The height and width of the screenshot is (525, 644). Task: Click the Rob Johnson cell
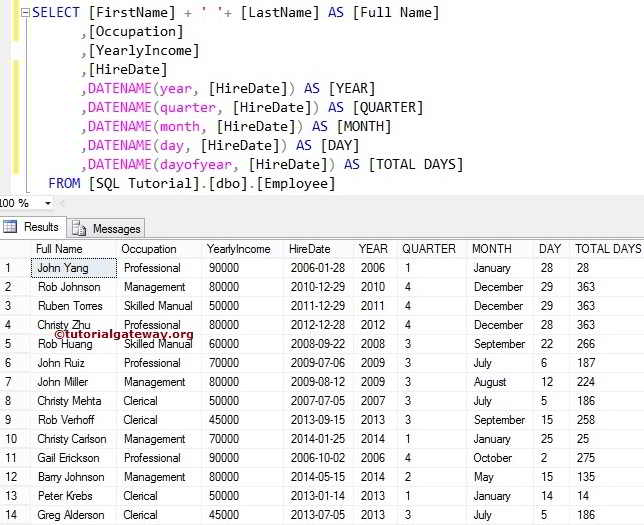click(74, 287)
